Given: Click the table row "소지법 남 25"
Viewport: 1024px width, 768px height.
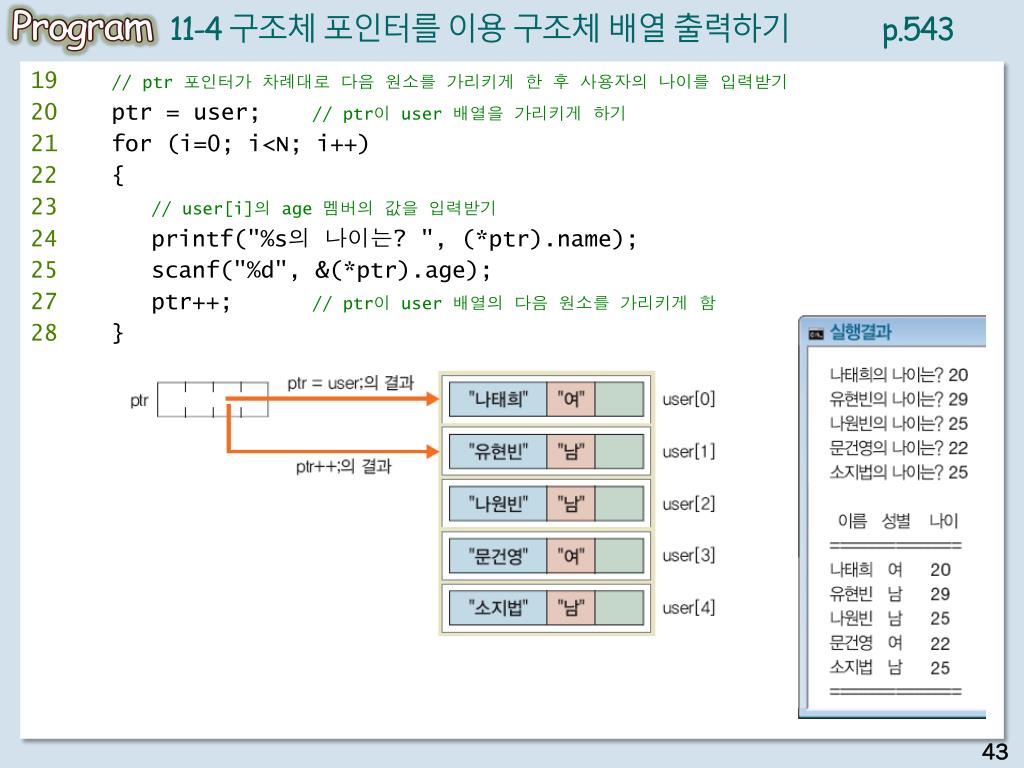Looking at the screenshot, I should pyautogui.click(x=890, y=668).
